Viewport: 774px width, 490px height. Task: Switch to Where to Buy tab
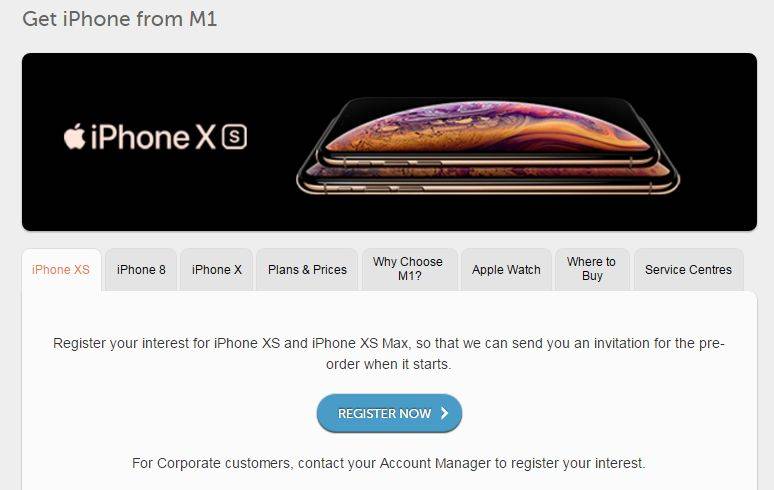tap(592, 269)
